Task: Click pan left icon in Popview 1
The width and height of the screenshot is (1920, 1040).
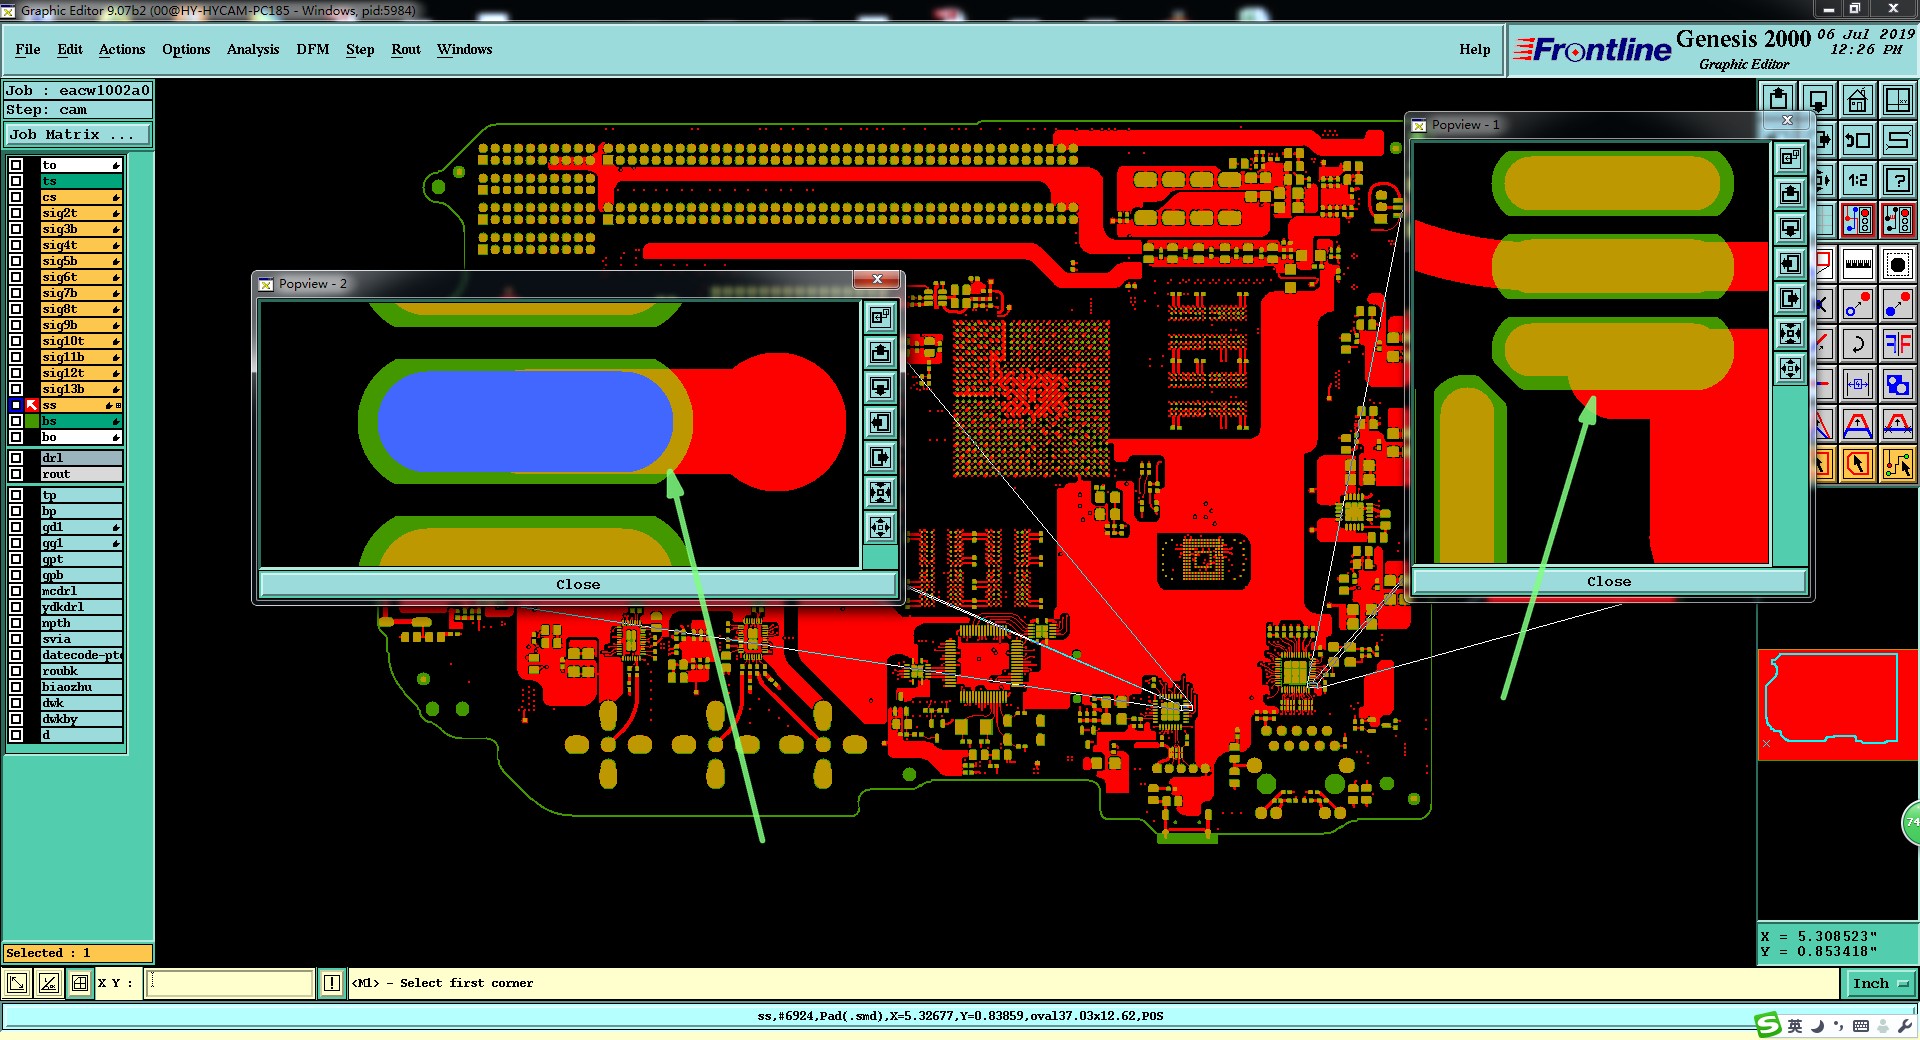Action: coord(1790,264)
